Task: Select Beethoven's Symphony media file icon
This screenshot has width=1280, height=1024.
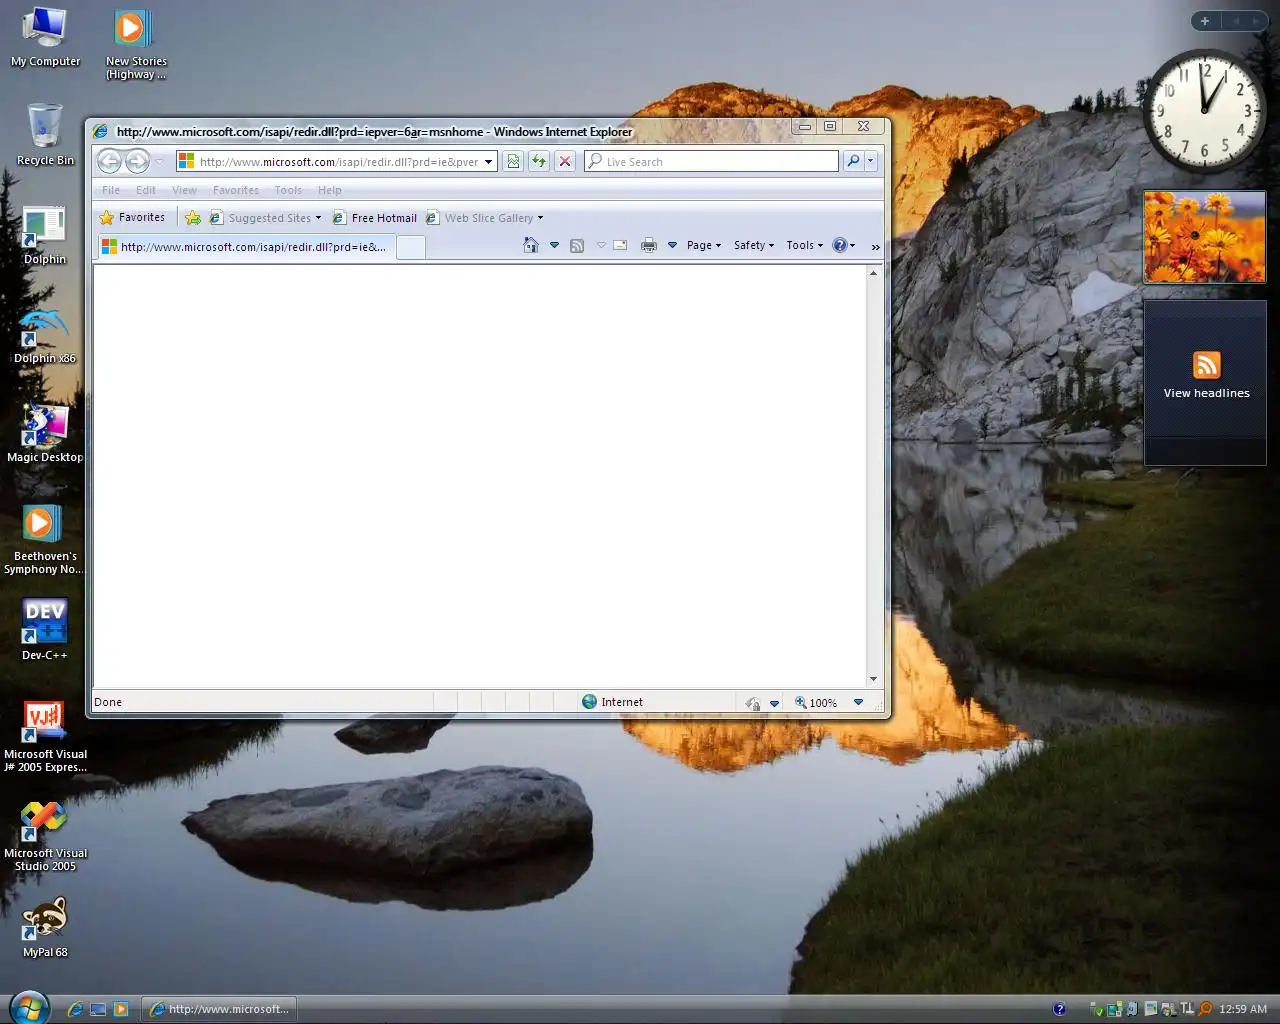Action: click(44, 539)
